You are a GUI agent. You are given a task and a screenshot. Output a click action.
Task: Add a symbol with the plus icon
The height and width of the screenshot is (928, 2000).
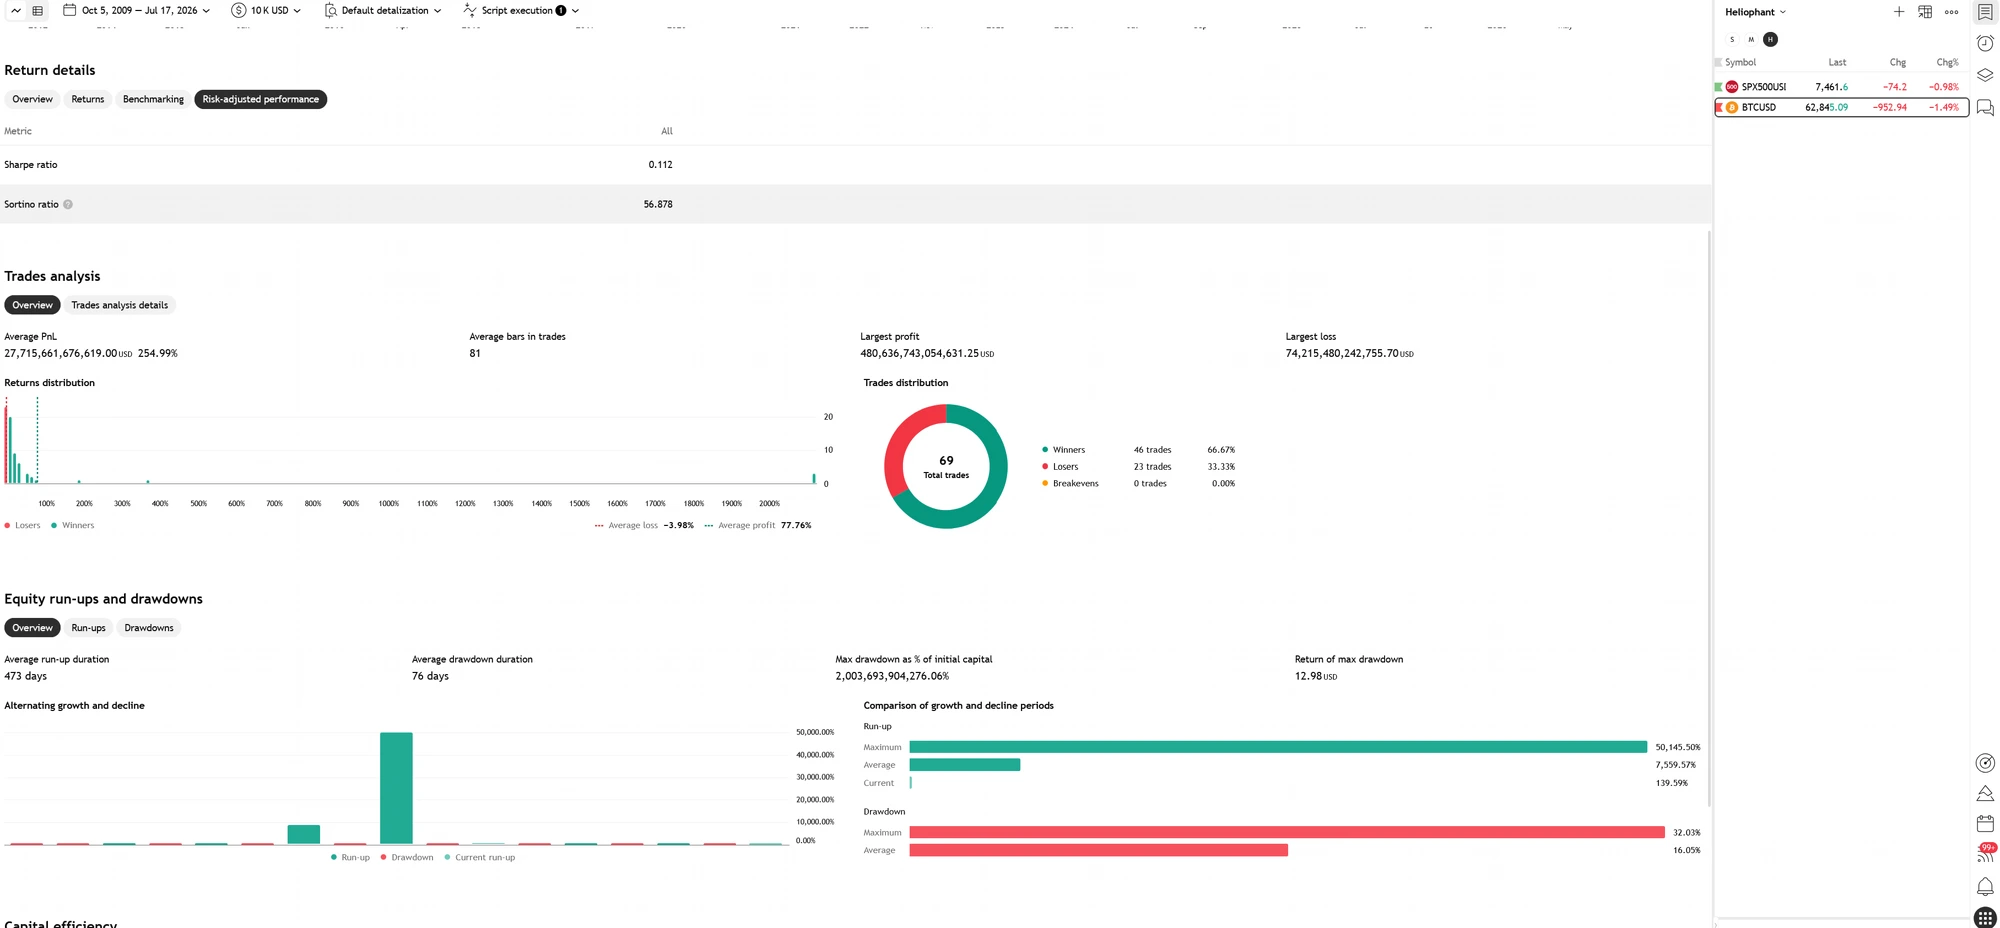tap(1899, 12)
